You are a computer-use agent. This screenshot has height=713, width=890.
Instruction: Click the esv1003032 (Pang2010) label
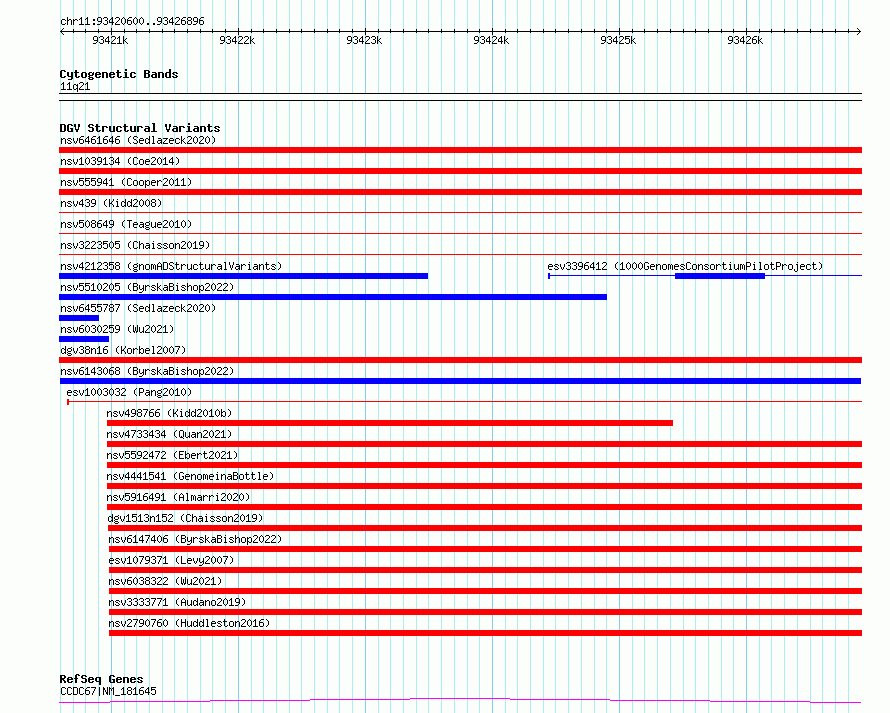(129, 392)
